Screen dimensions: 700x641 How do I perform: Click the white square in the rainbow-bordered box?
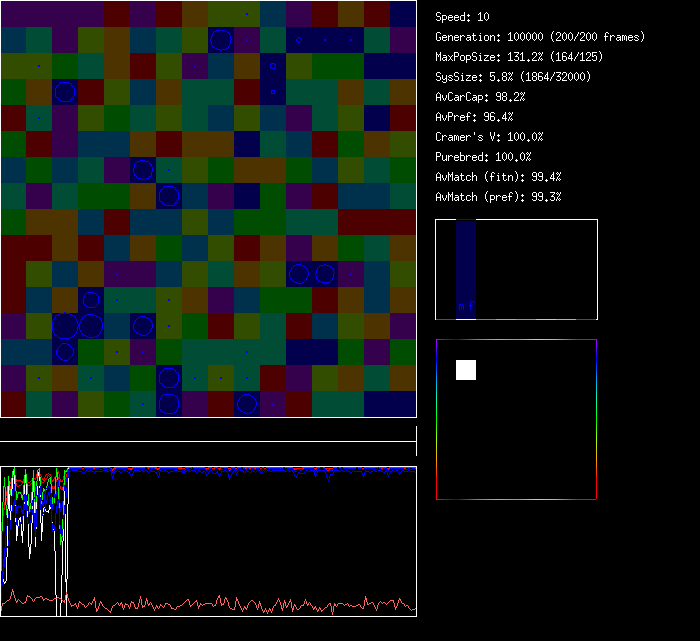click(466, 370)
